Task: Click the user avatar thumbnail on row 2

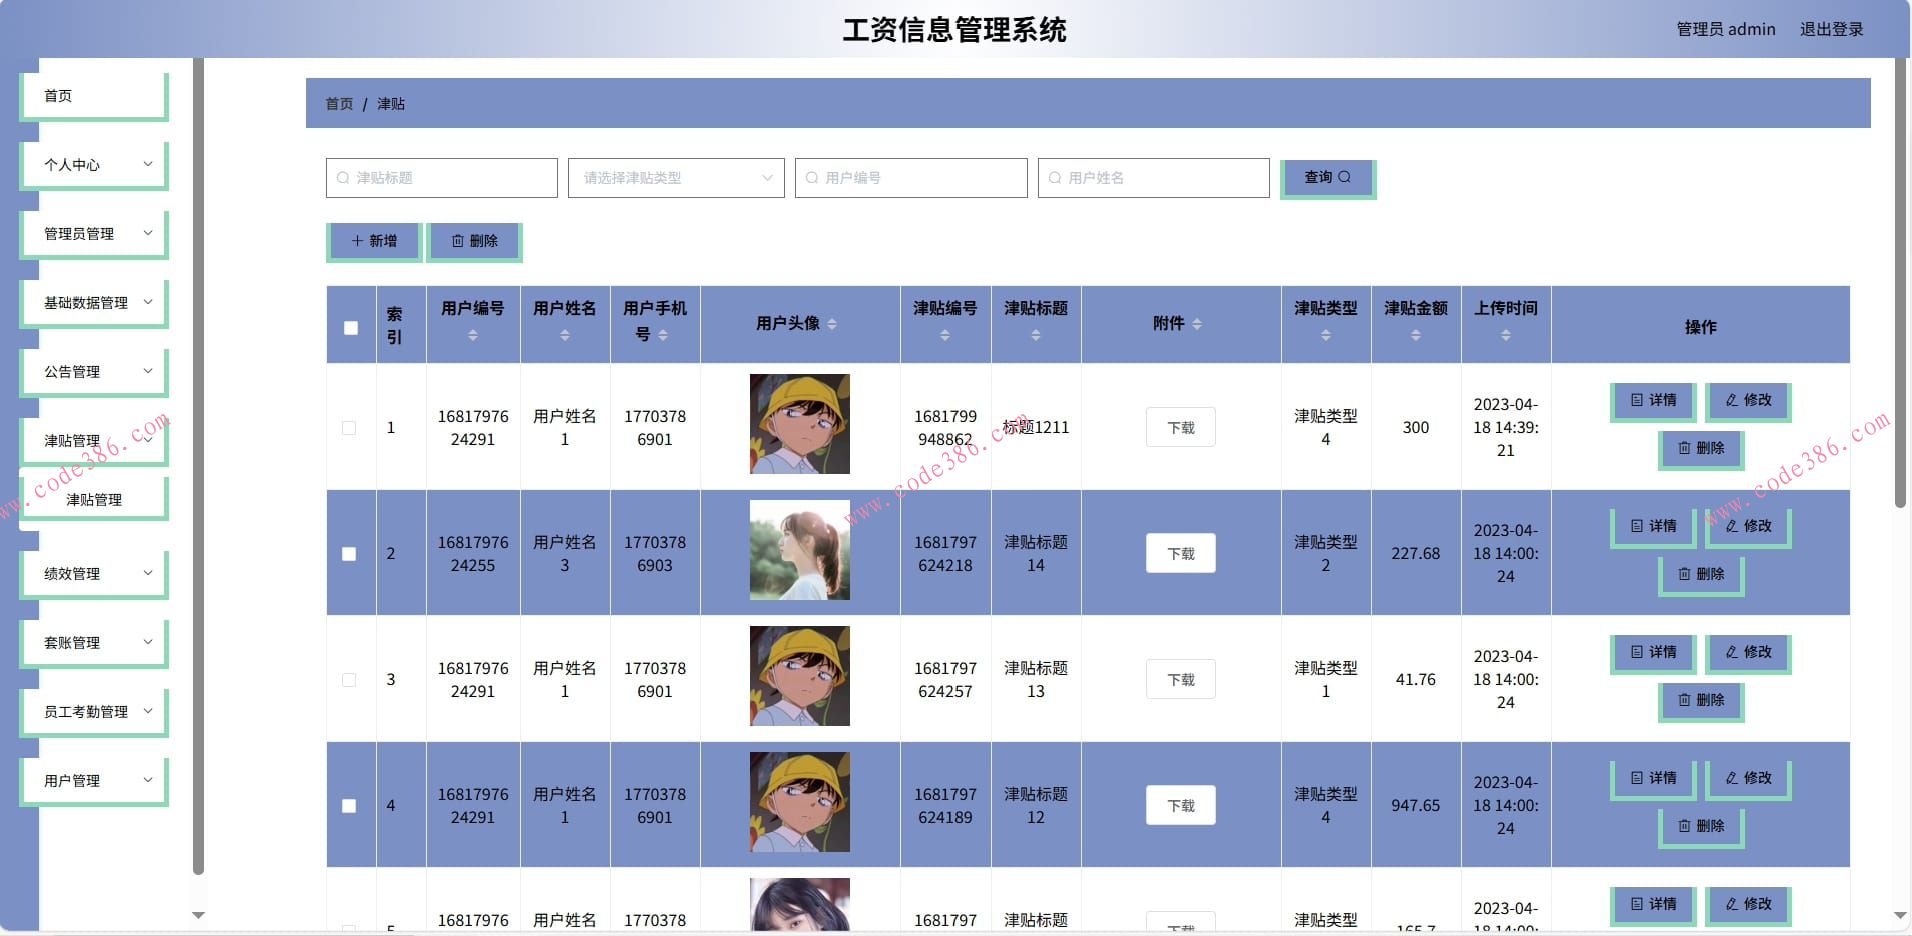Action: tap(799, 551)
